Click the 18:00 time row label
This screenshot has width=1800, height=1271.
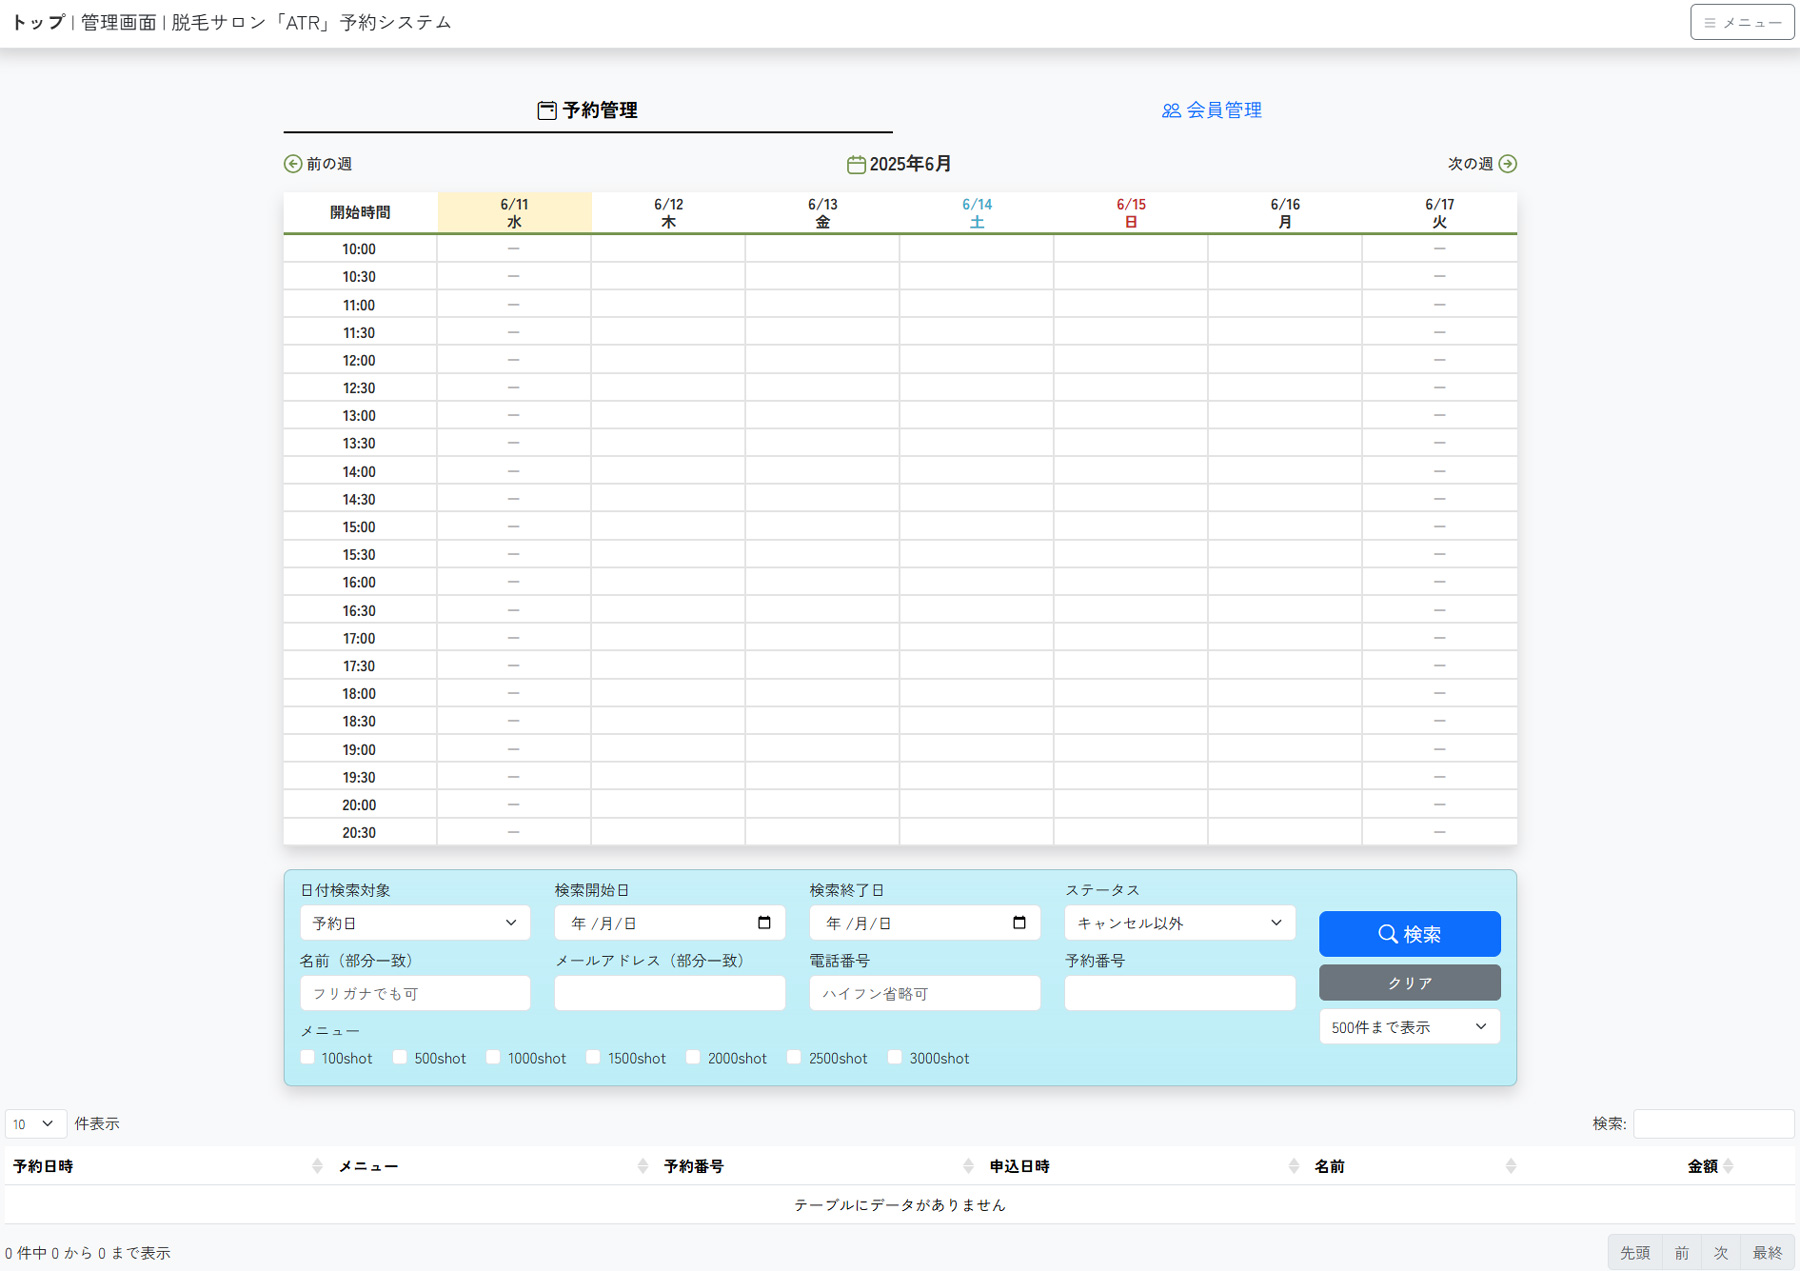(x=359, y=694)
